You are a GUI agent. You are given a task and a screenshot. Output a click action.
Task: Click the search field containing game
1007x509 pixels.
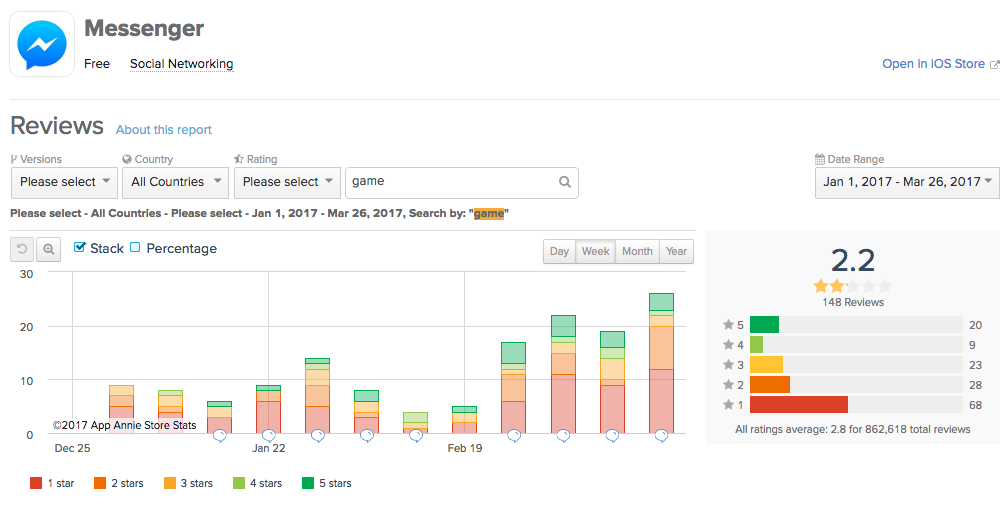(x=462, y=182)
